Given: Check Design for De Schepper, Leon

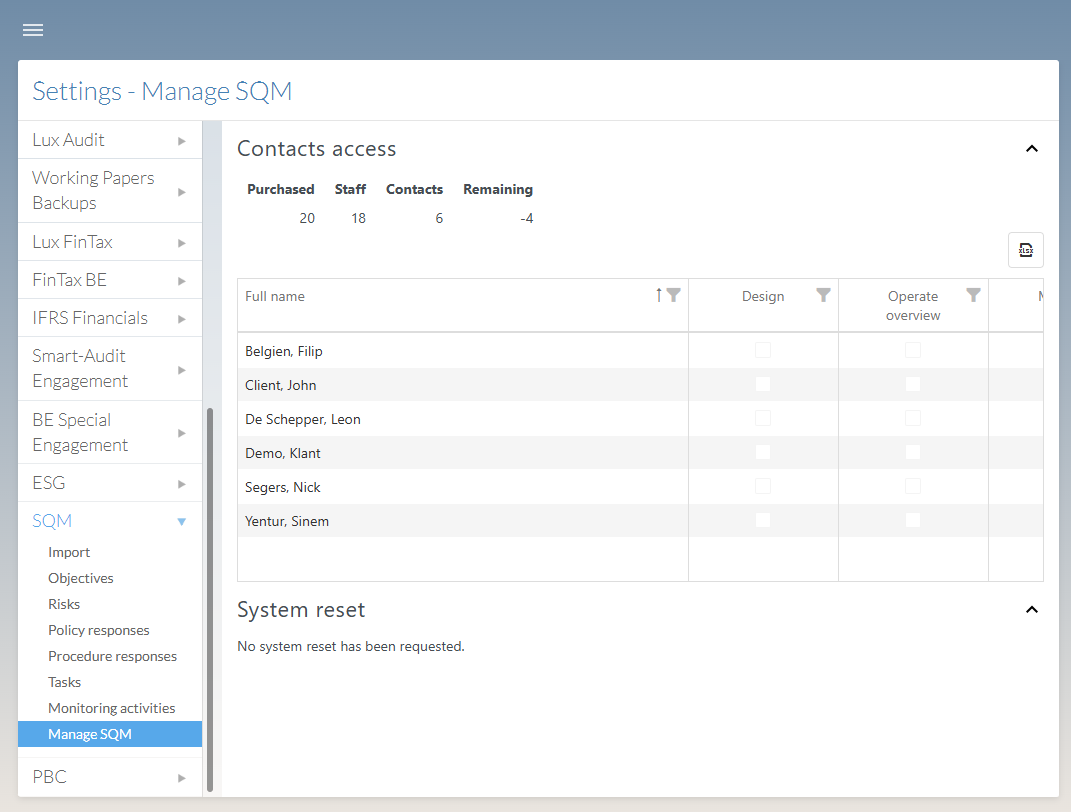Looking at the screenshot, I should point(763,418).
